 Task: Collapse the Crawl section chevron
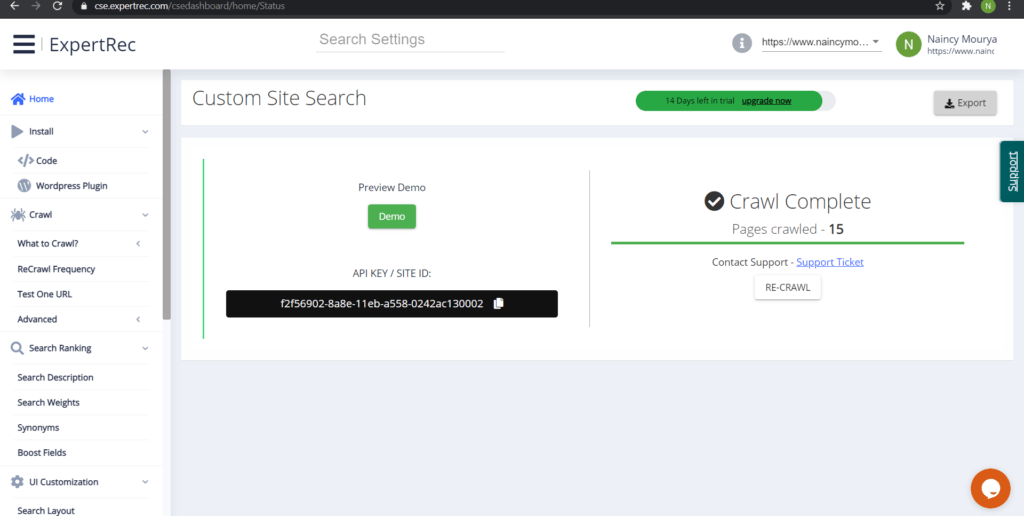coord(145,215)
